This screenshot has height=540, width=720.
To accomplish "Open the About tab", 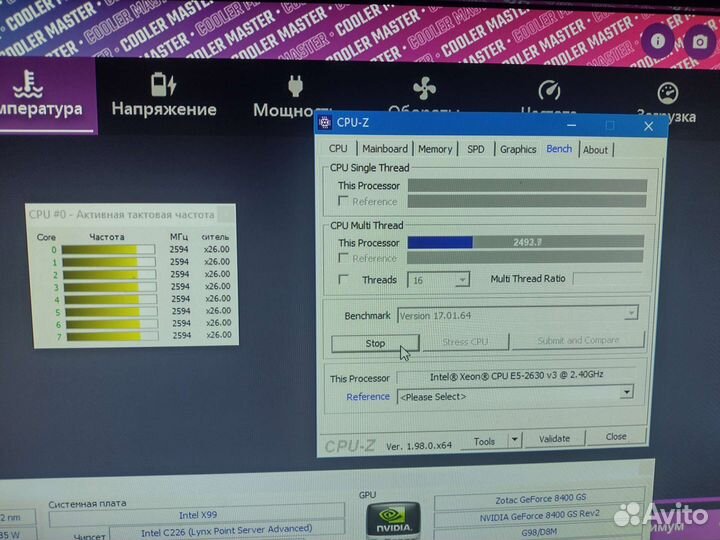I will click(x=595, y=150).
